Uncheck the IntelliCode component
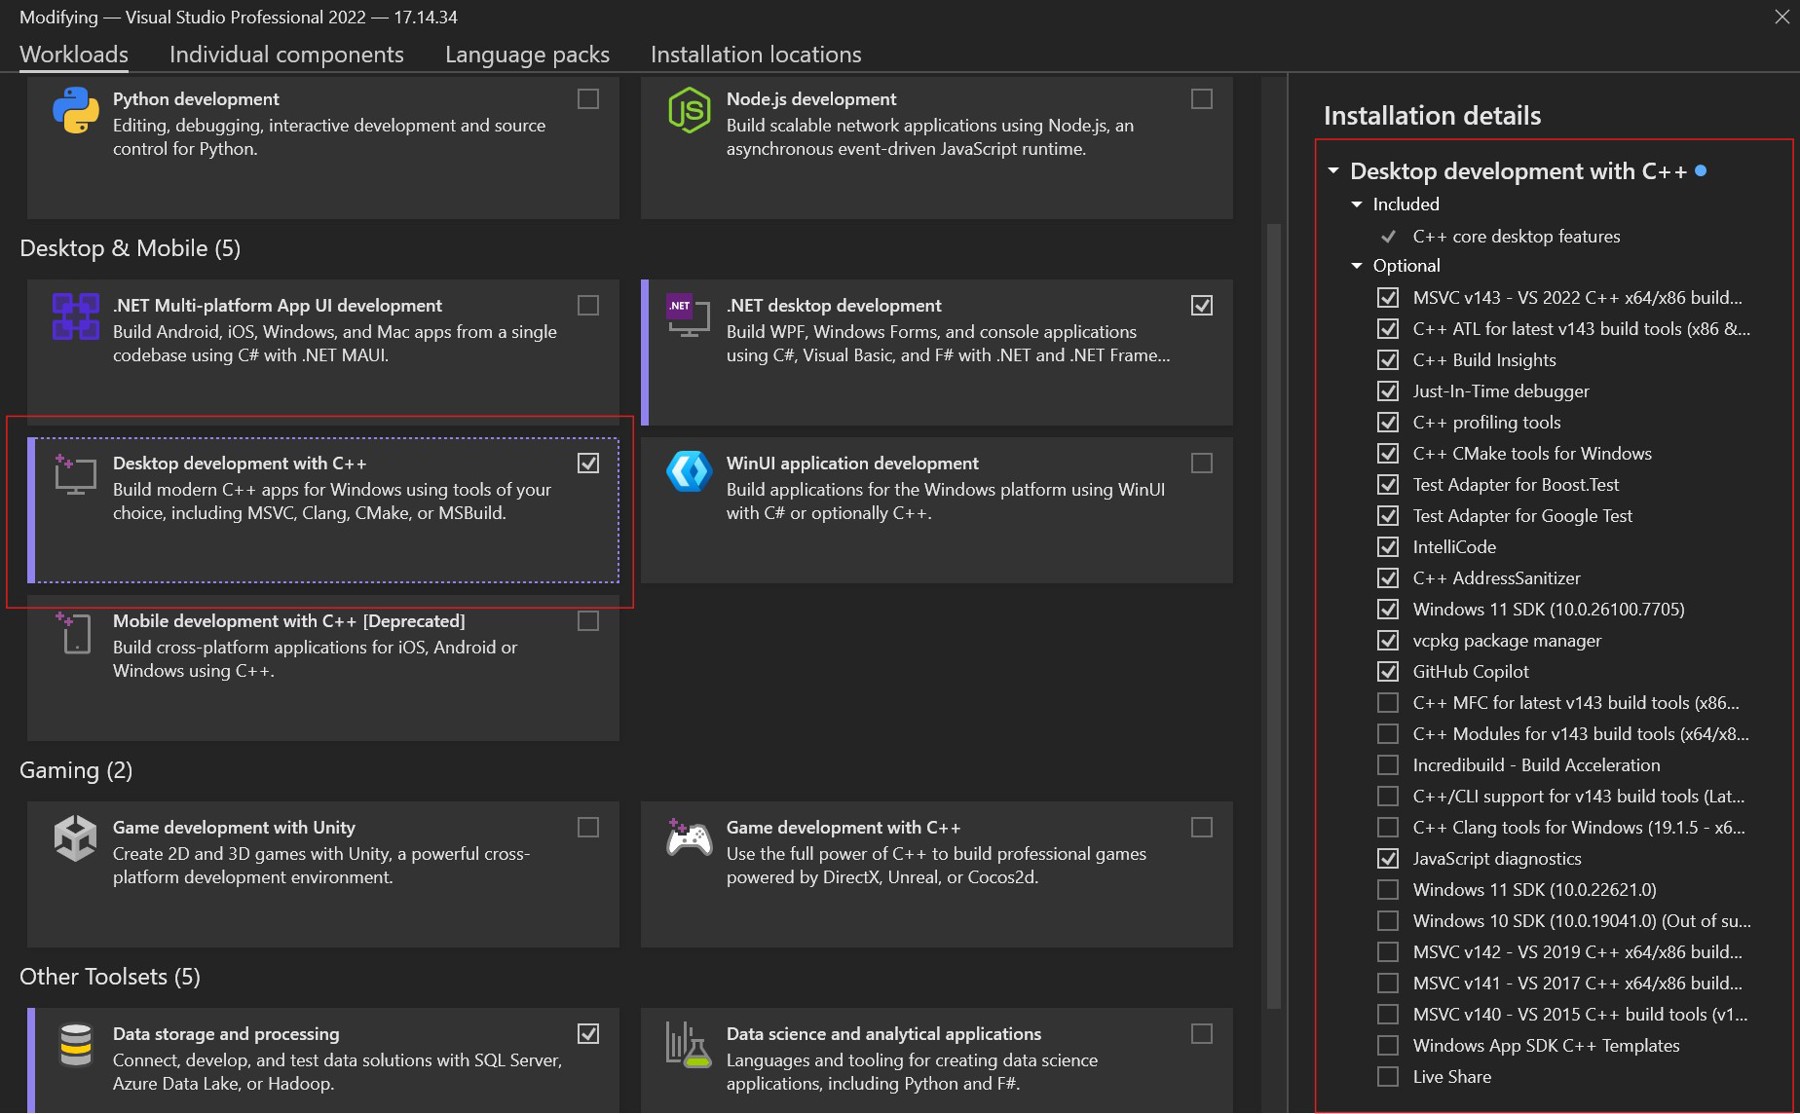 tap(1388, 546)
